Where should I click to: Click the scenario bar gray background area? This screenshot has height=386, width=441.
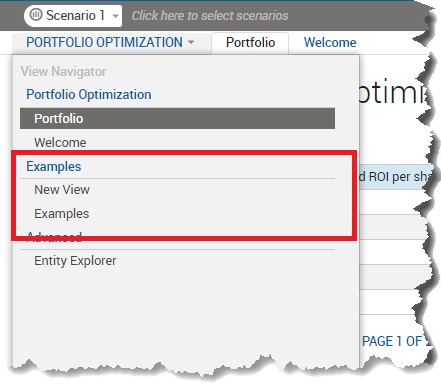pos(357,16)
